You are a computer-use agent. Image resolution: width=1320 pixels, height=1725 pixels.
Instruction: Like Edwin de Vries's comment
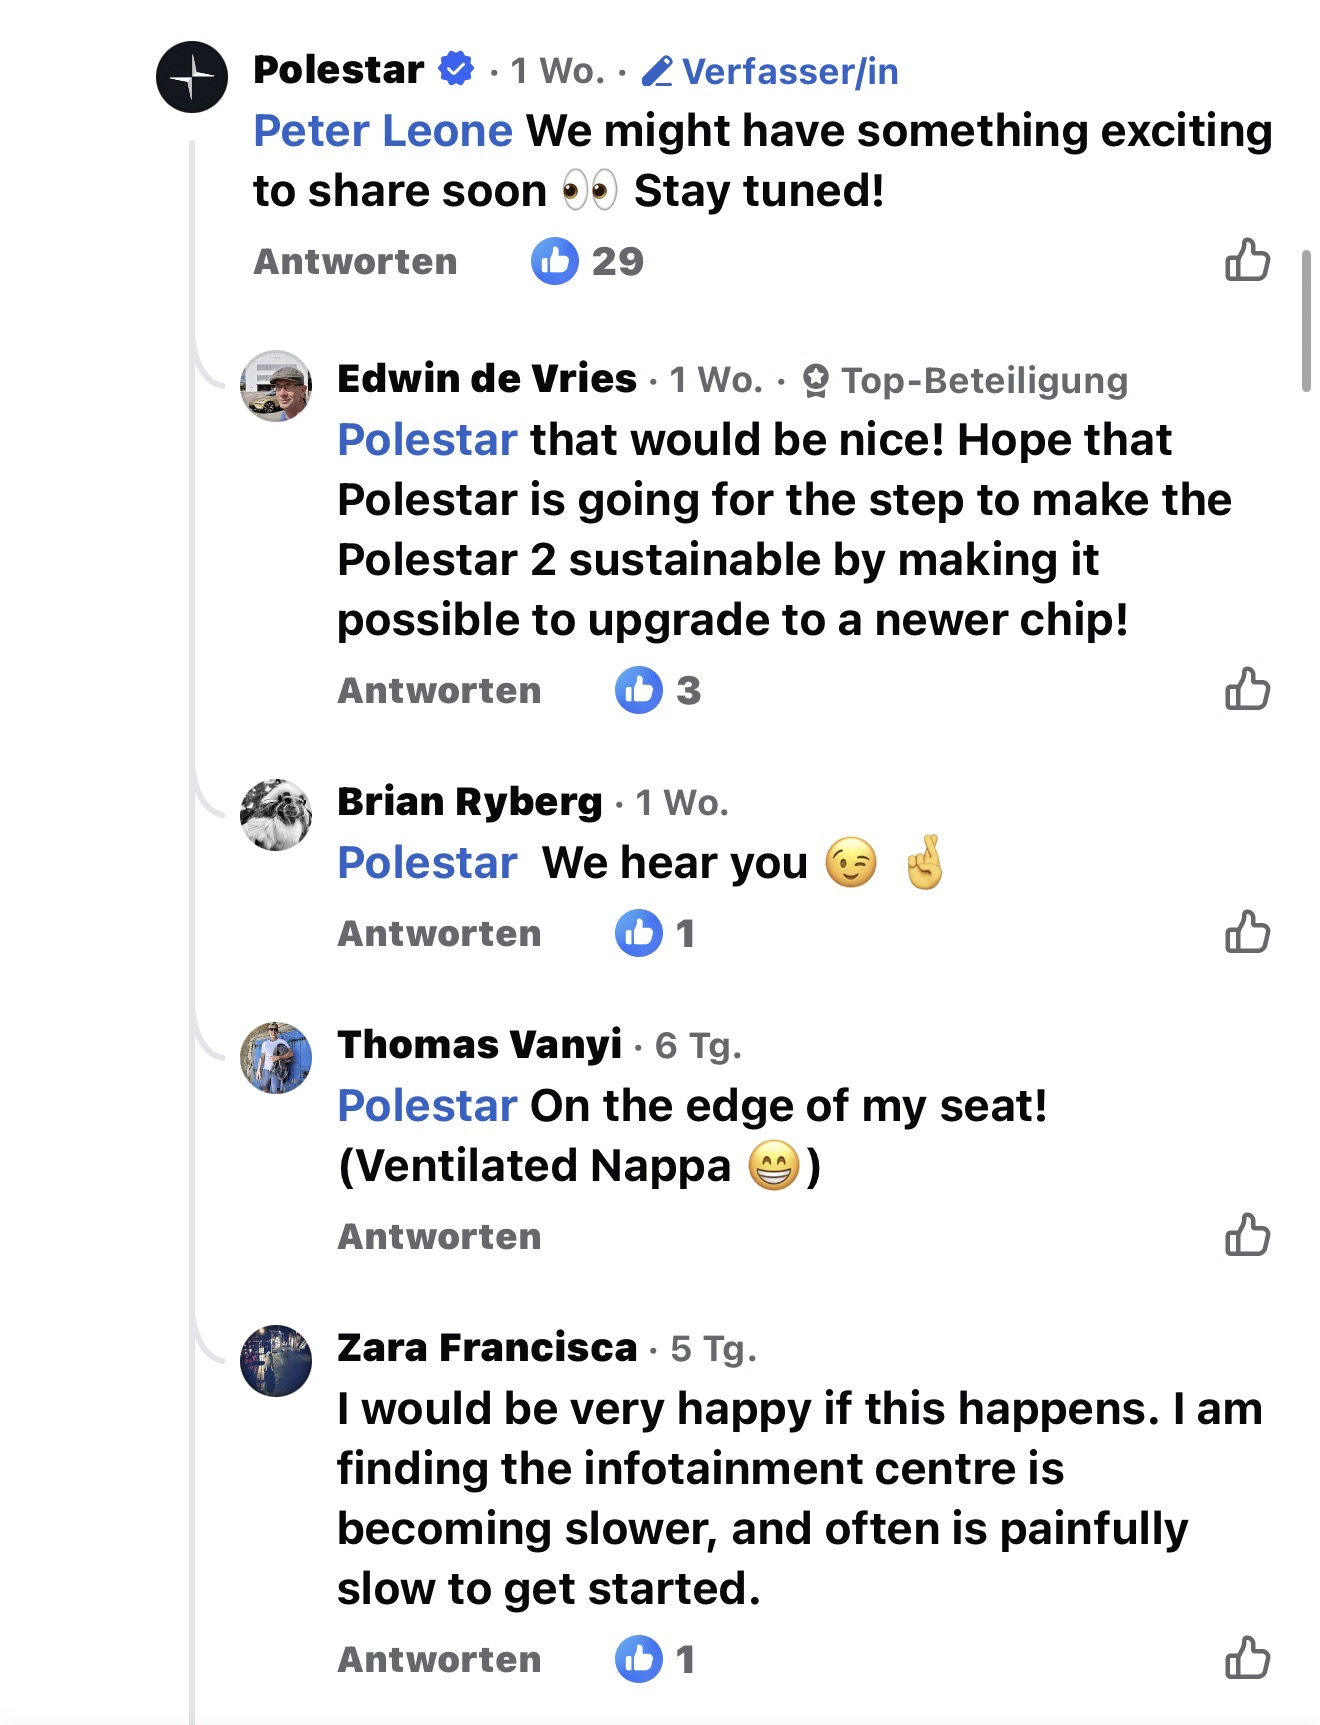pos(1247,689)
